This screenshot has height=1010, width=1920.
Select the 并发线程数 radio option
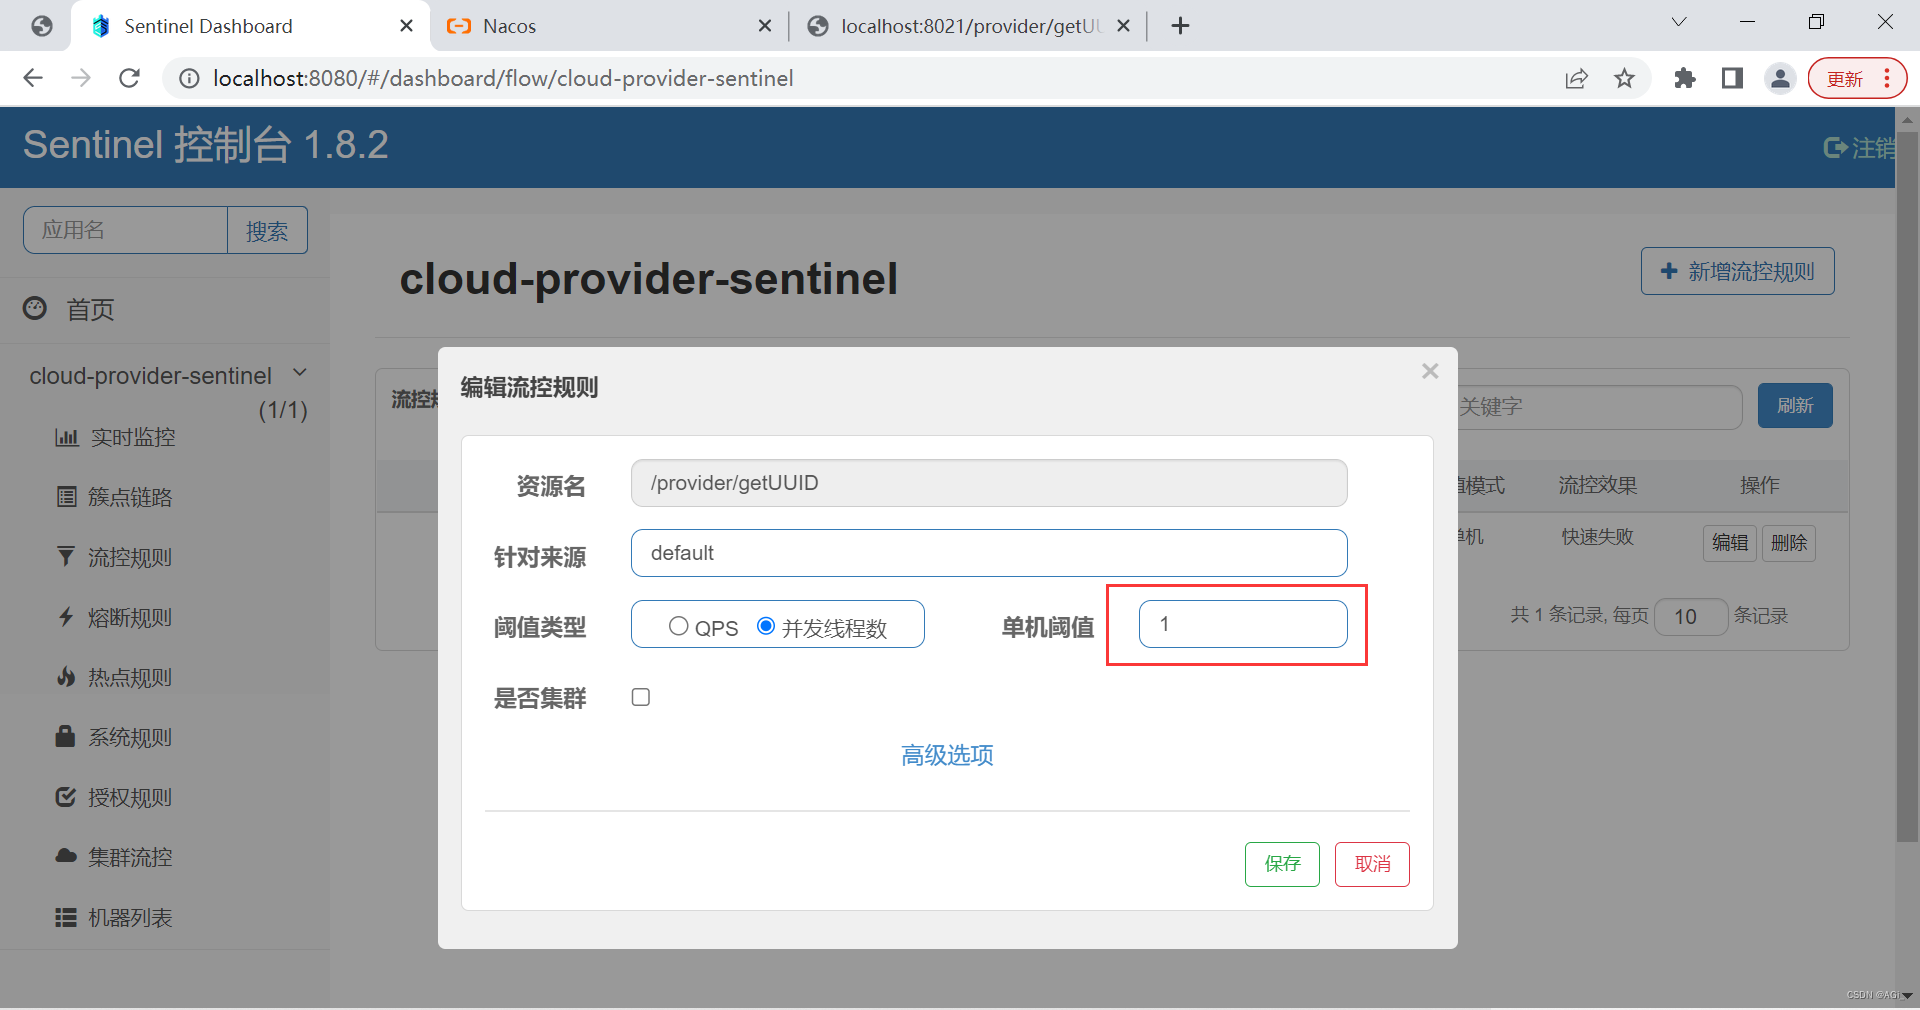pos(766,626)
